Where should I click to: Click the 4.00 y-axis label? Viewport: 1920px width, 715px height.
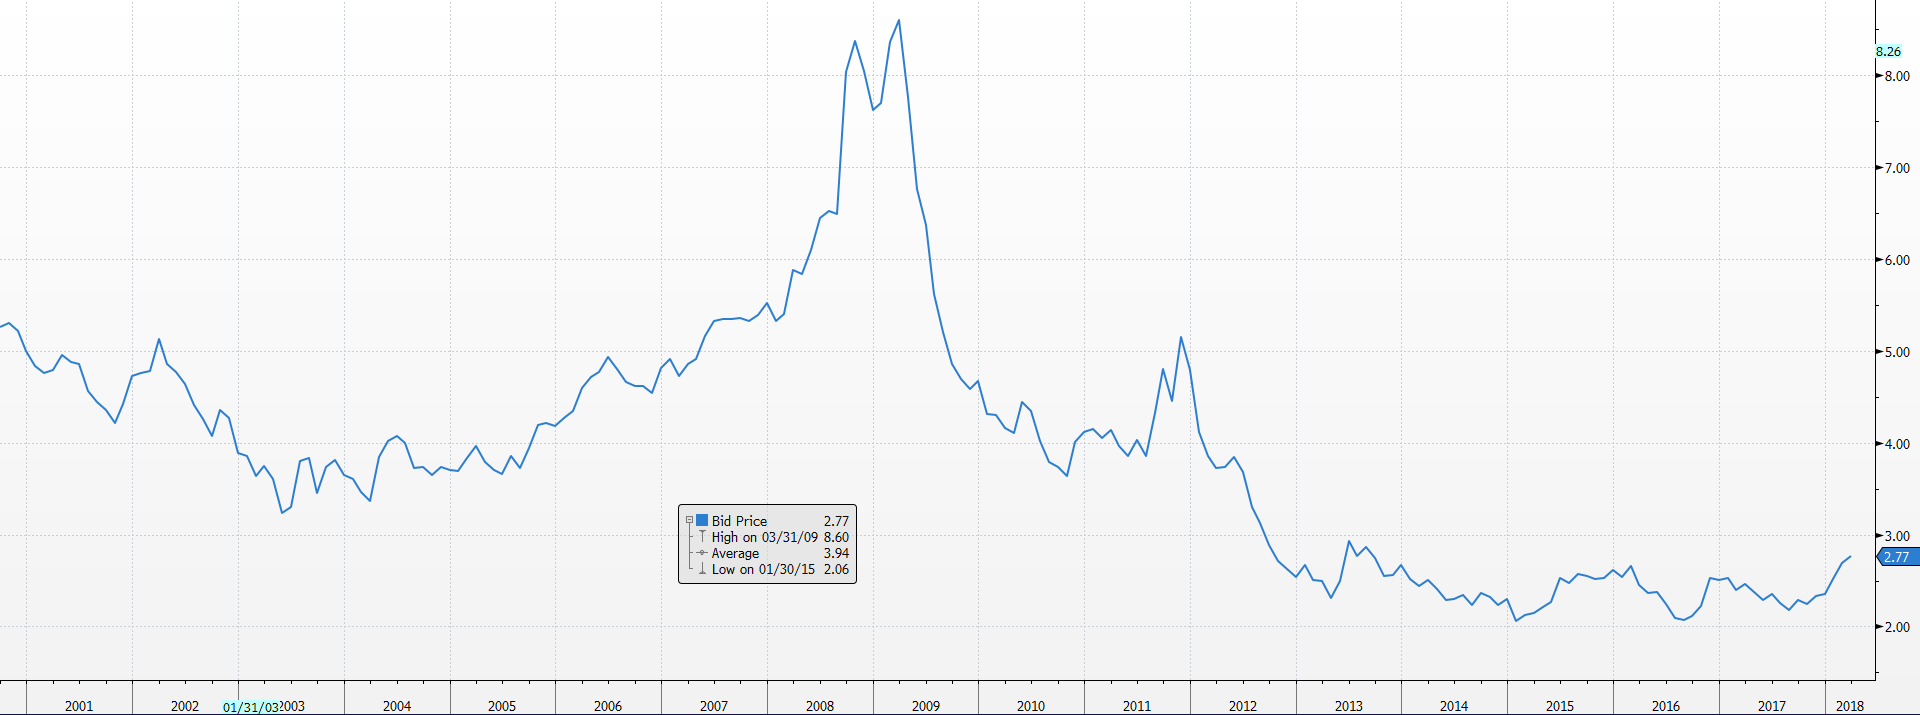pos(1897,444)
